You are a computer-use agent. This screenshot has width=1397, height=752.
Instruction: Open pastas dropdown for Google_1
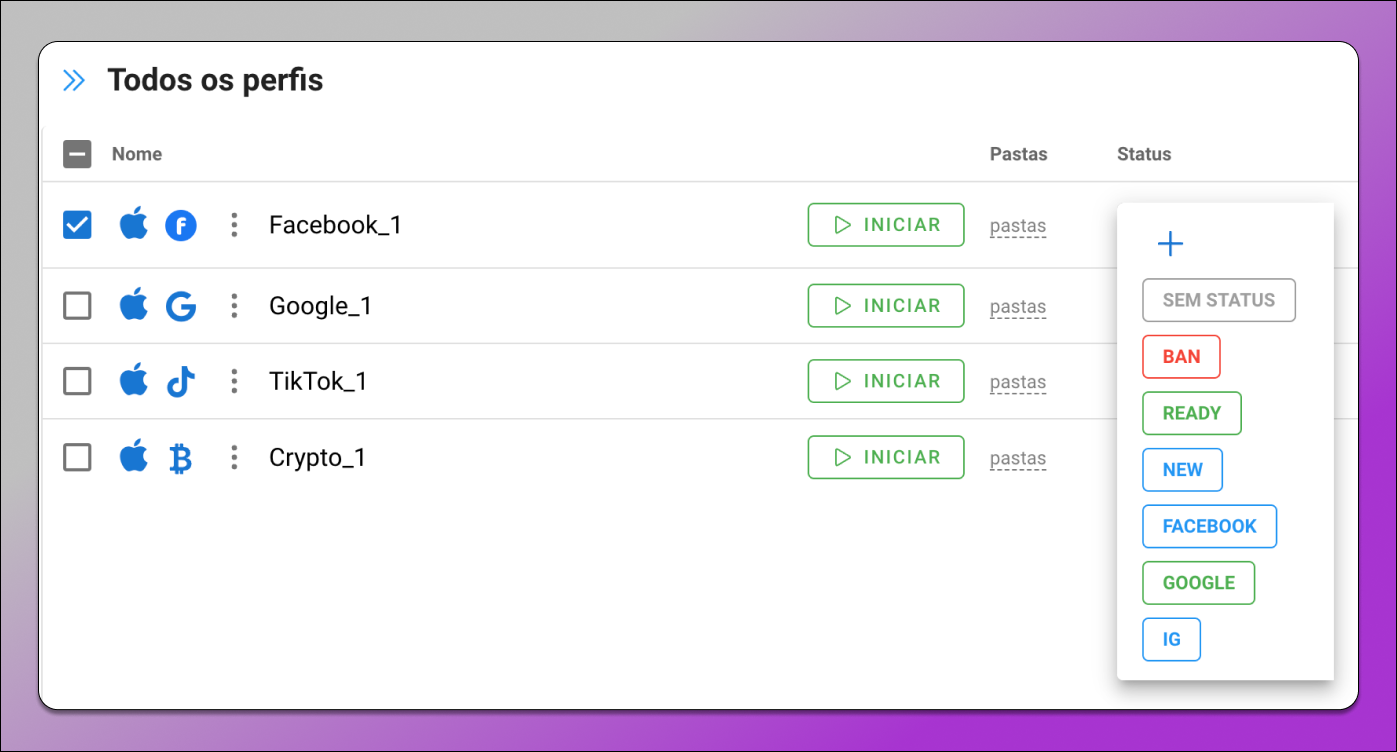(x=1018, y=307)
